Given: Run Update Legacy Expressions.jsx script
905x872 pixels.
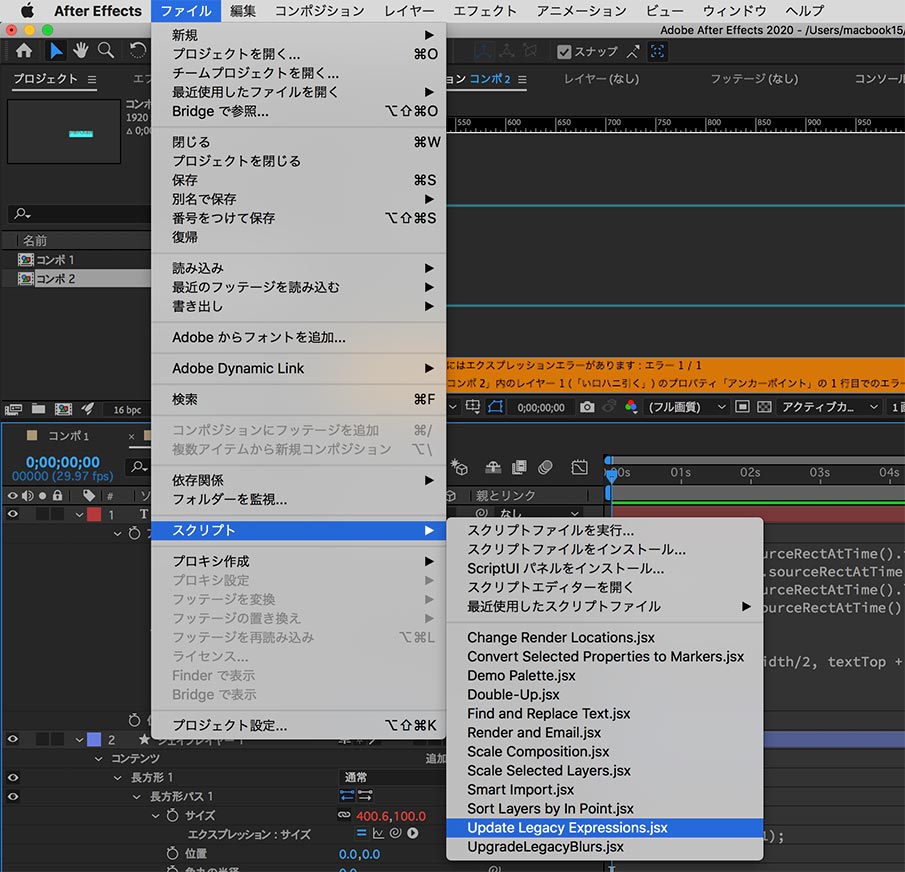Looking at the screenshot, I should point(567,828).
